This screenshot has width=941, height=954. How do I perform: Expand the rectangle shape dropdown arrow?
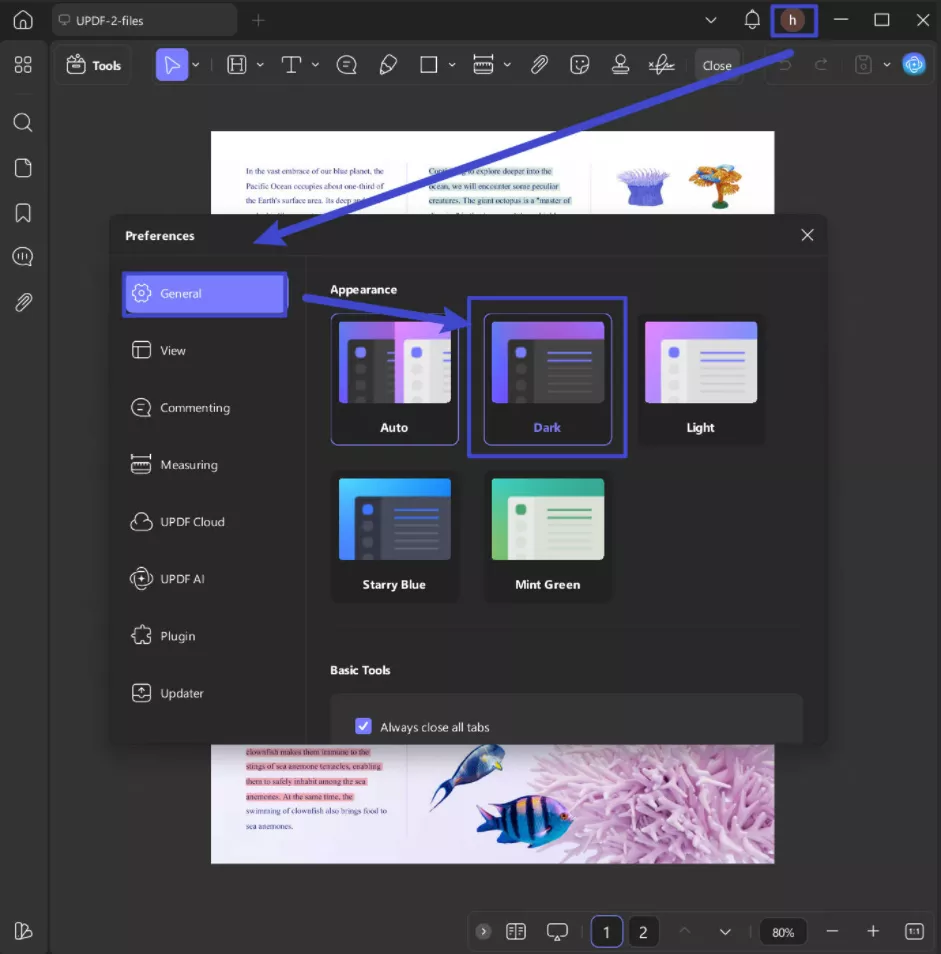coord(452,65)
